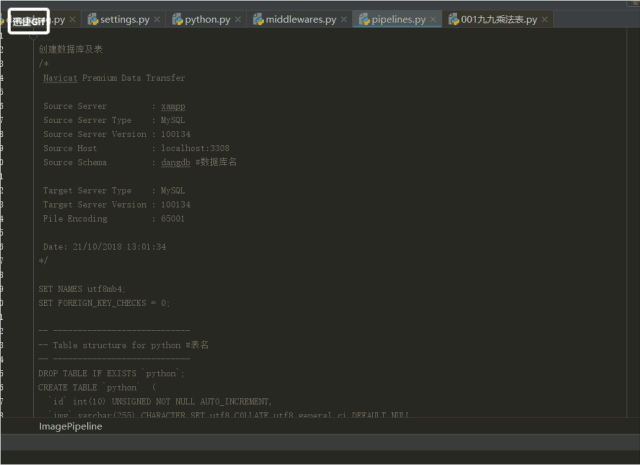Select the pipelines.py tab

398,19
